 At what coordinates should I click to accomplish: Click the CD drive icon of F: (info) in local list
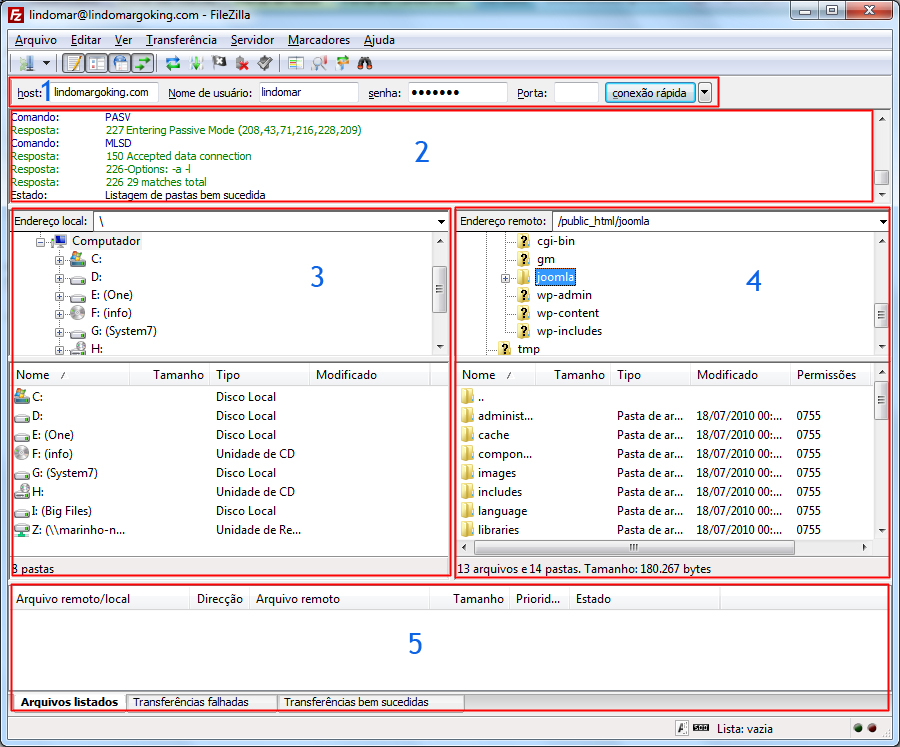point(22,453)
